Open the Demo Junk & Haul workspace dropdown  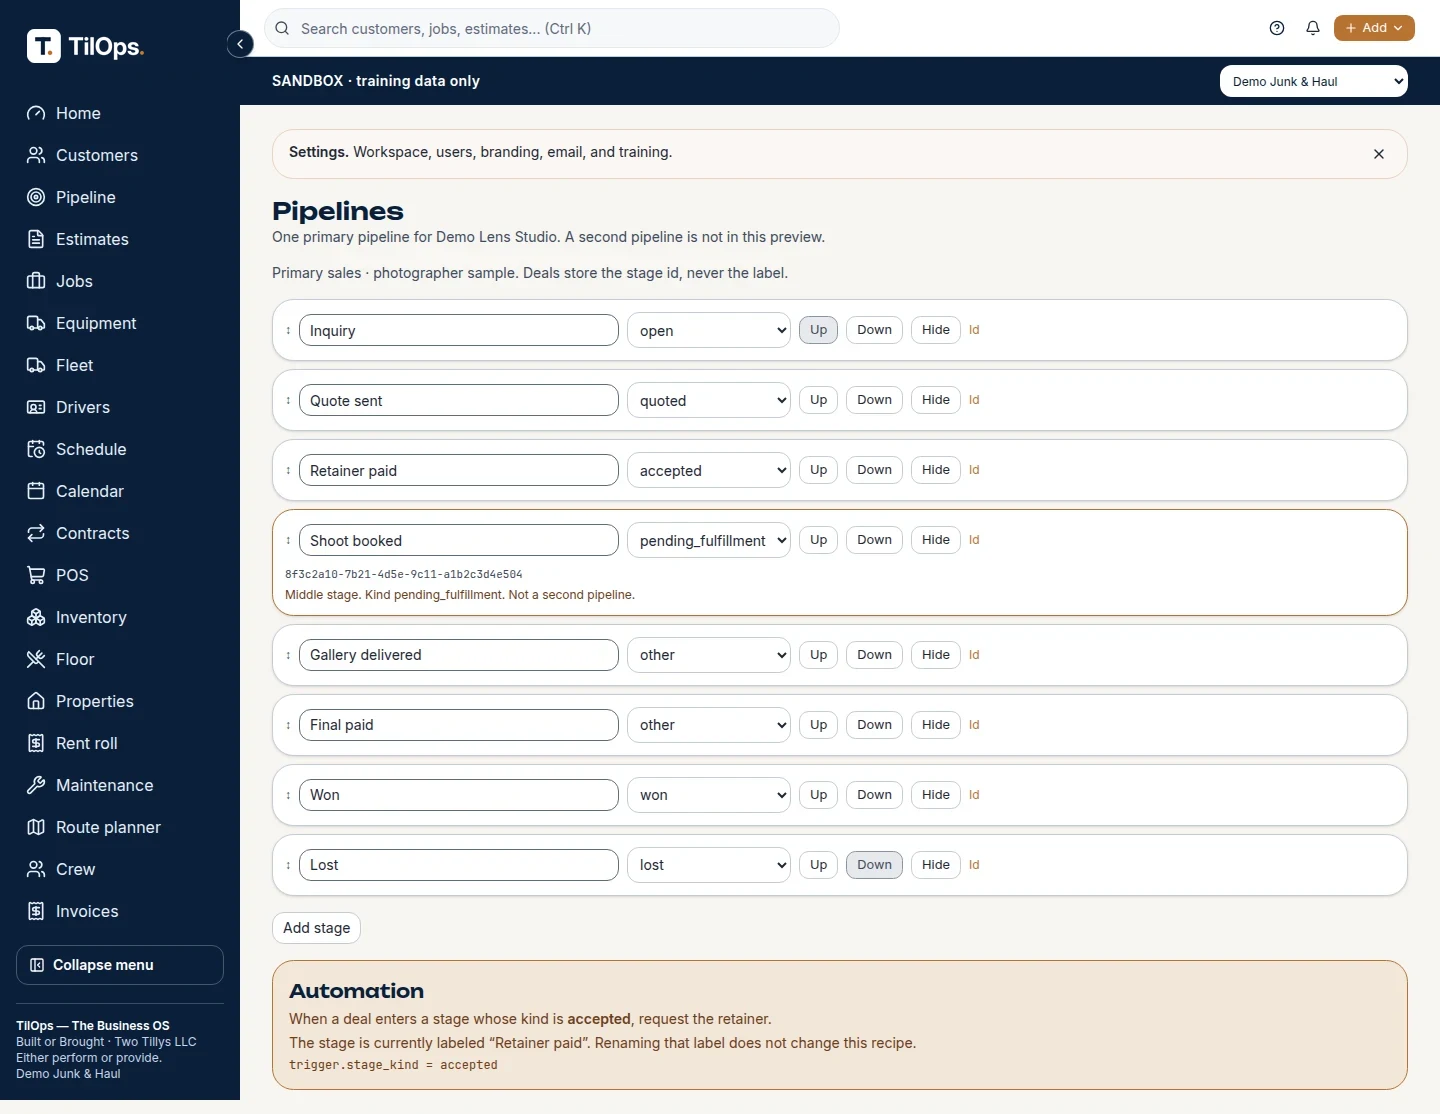pyautogui.click(x=1314, y=81)
